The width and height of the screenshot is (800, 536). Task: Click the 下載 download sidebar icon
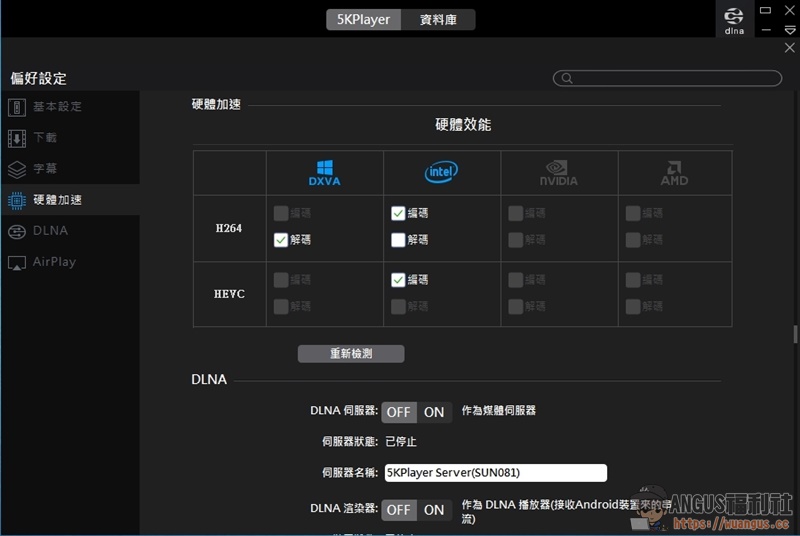point(17,138)
